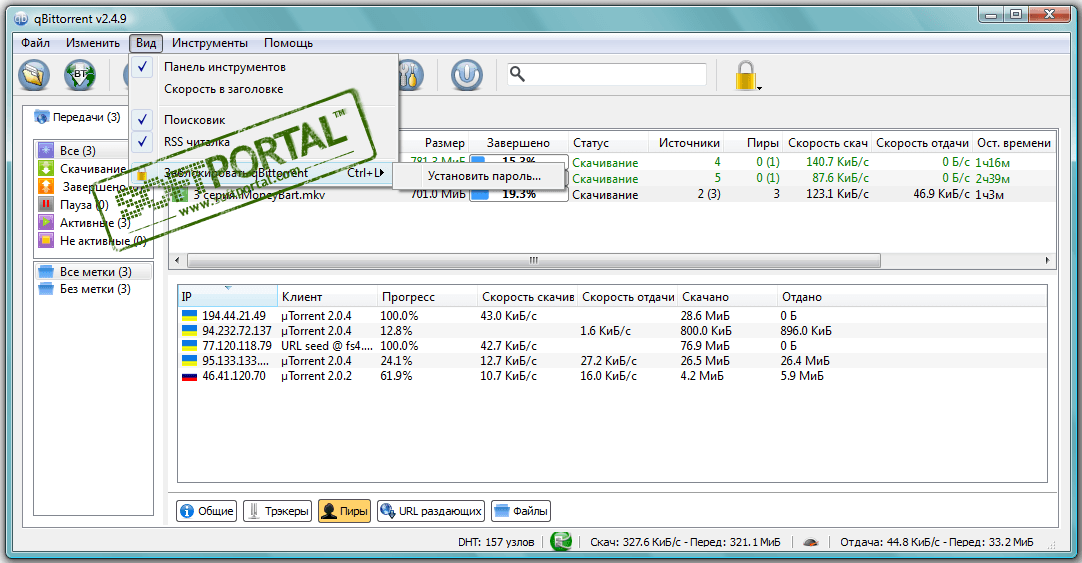Show the URL раздающих panel
Viewport: 1082px width, 563px height.
tap(431, 511)
